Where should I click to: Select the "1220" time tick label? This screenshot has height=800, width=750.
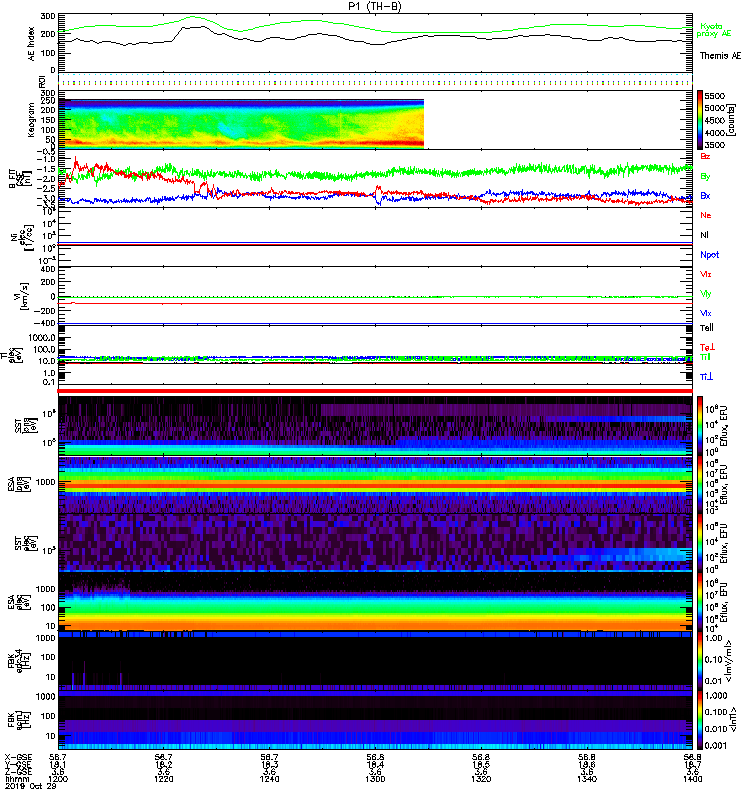pos(163,779)
